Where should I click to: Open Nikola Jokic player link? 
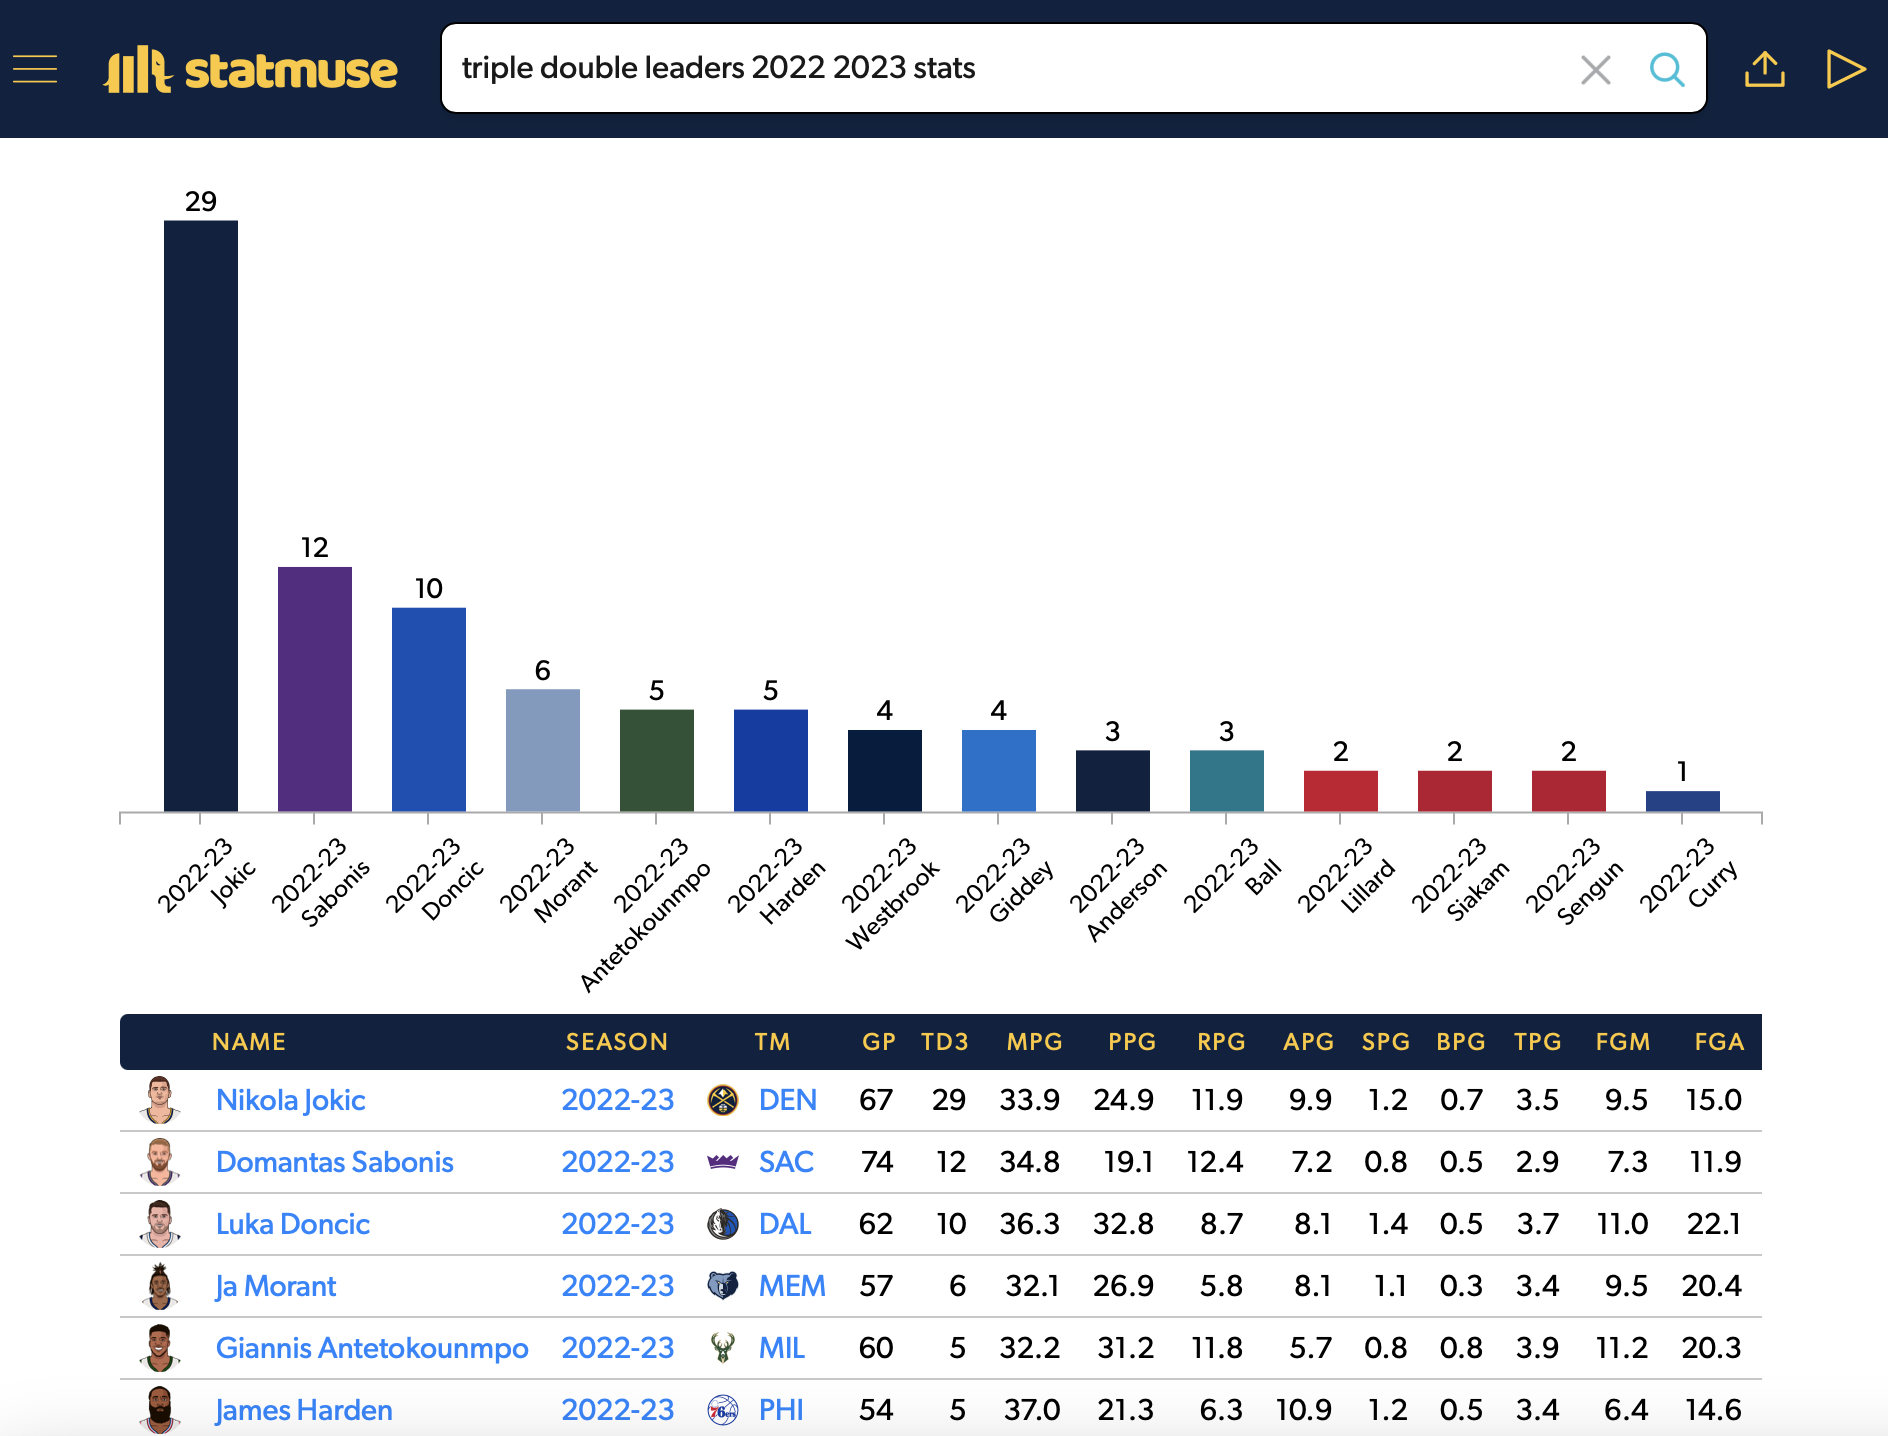coord(290,1100)
